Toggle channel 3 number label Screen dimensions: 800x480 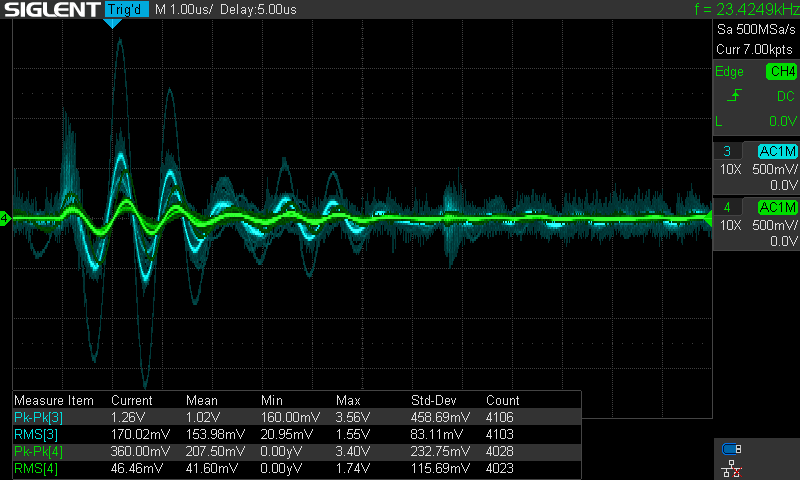point(726,151)
